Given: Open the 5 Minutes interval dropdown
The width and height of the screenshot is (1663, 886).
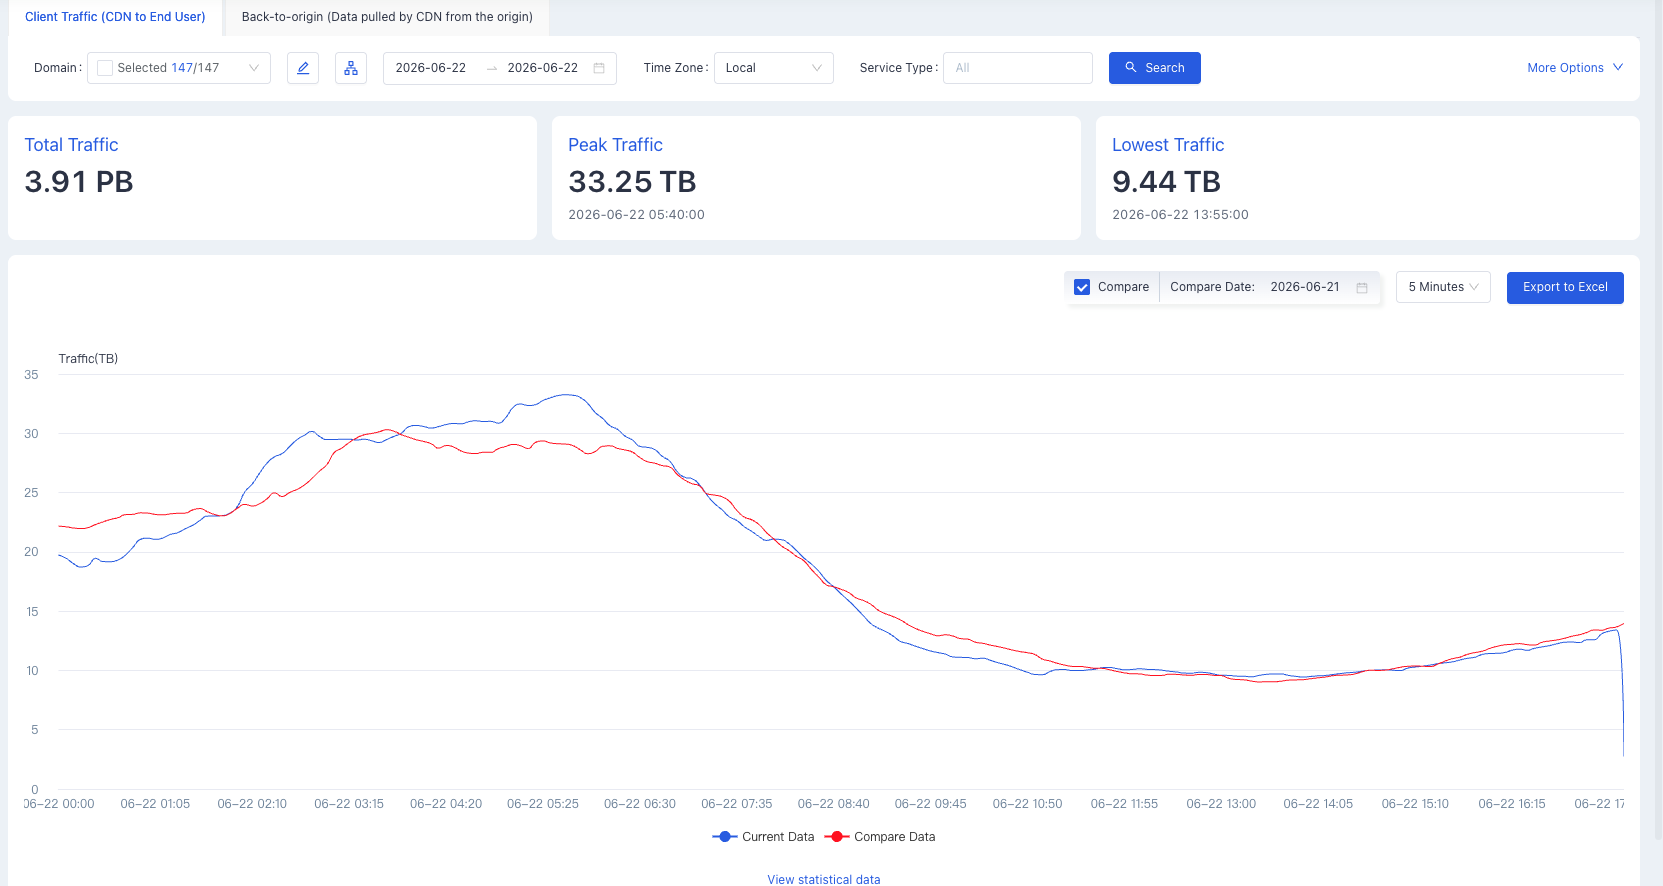Looking at the screenshot, I should (1443, 287).
